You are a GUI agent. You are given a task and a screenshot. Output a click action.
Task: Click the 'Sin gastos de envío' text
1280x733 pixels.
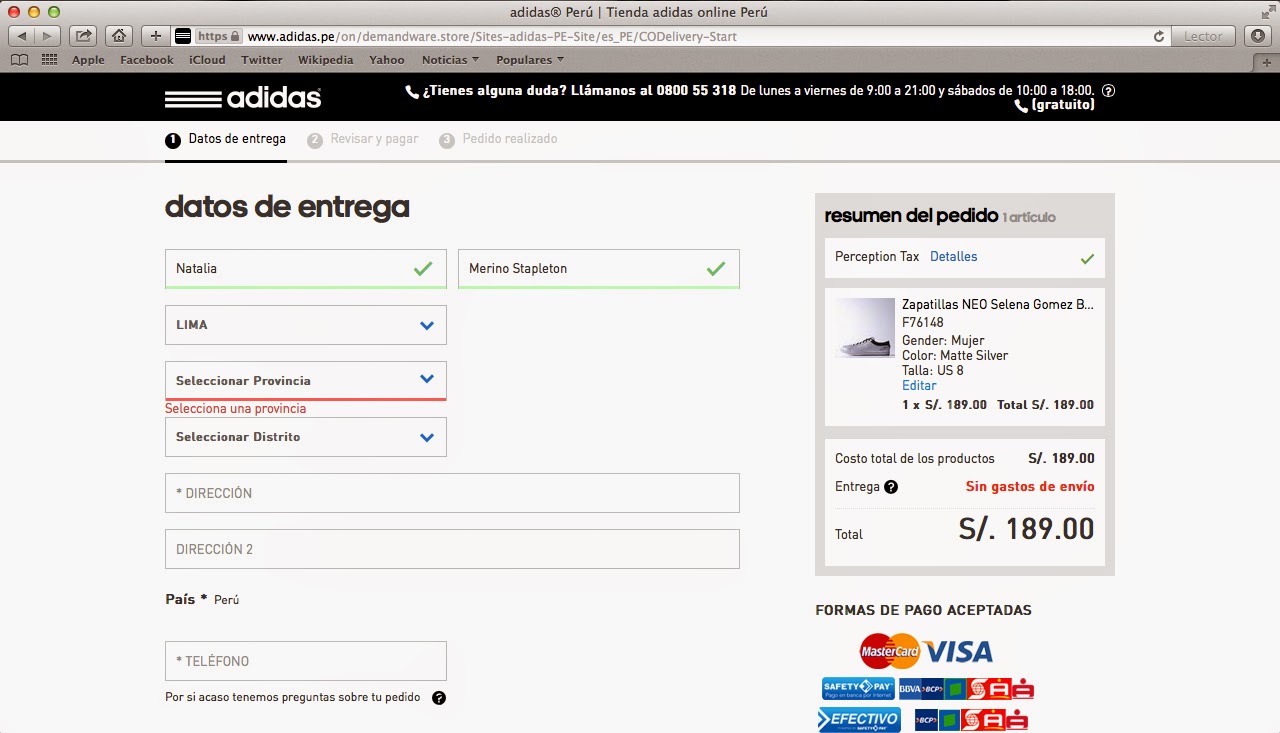1030,487
